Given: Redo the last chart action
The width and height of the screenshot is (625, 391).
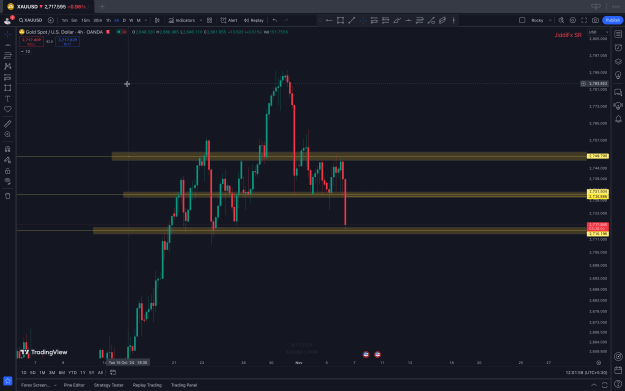Looking at the screenshot, I should coord(286,20).
